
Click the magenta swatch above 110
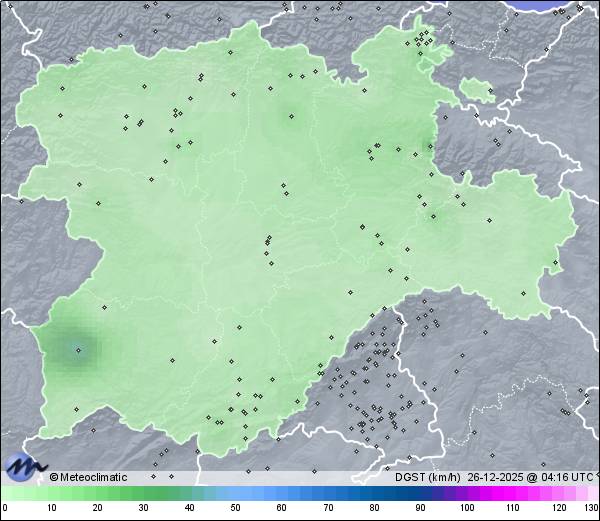pyautogui.click(x=512, y=493)
